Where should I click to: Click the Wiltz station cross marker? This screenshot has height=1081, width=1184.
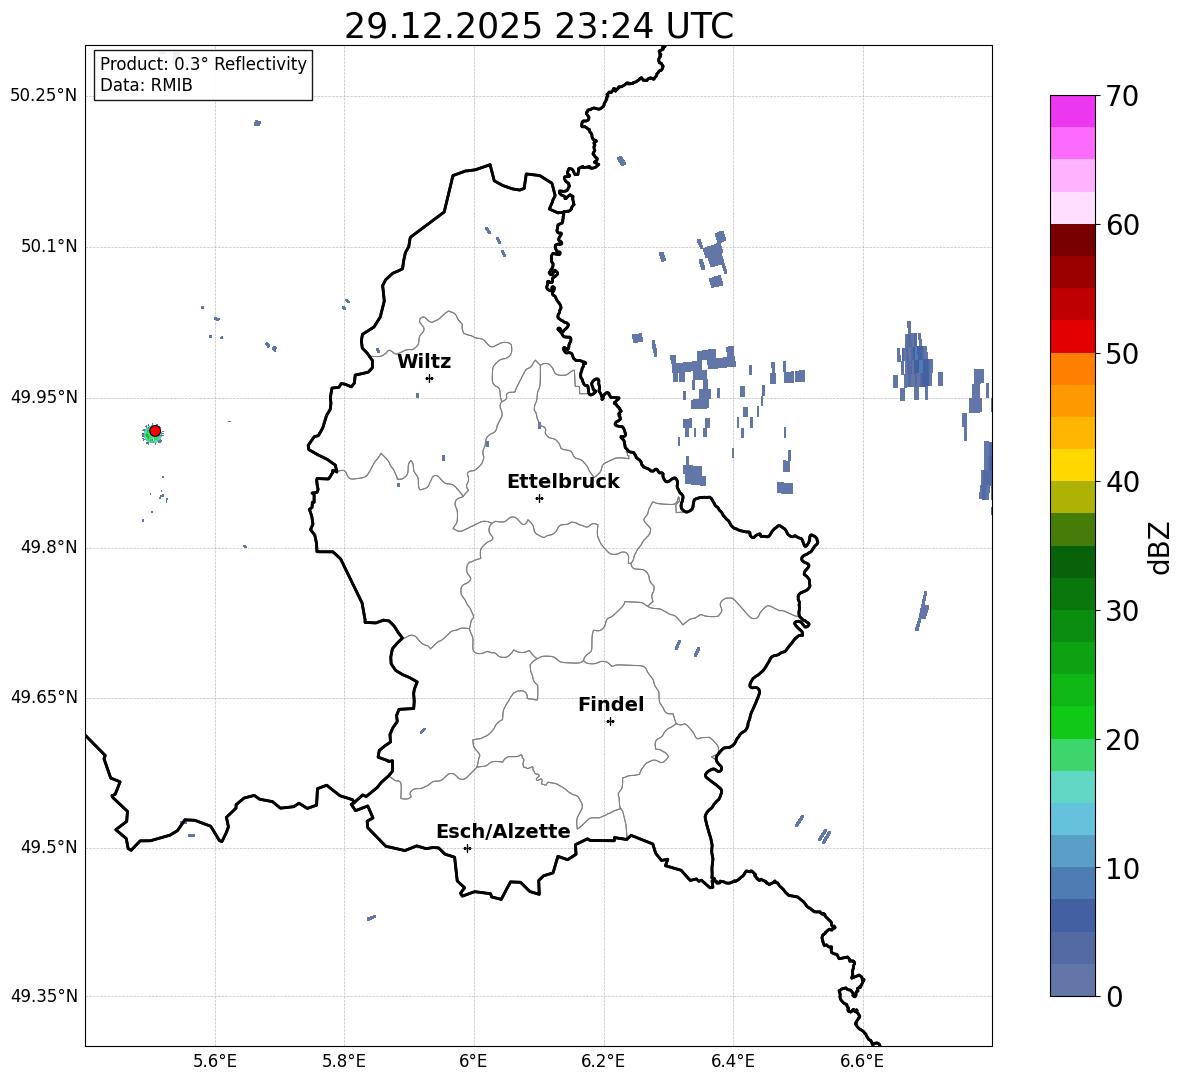point(430,378)
